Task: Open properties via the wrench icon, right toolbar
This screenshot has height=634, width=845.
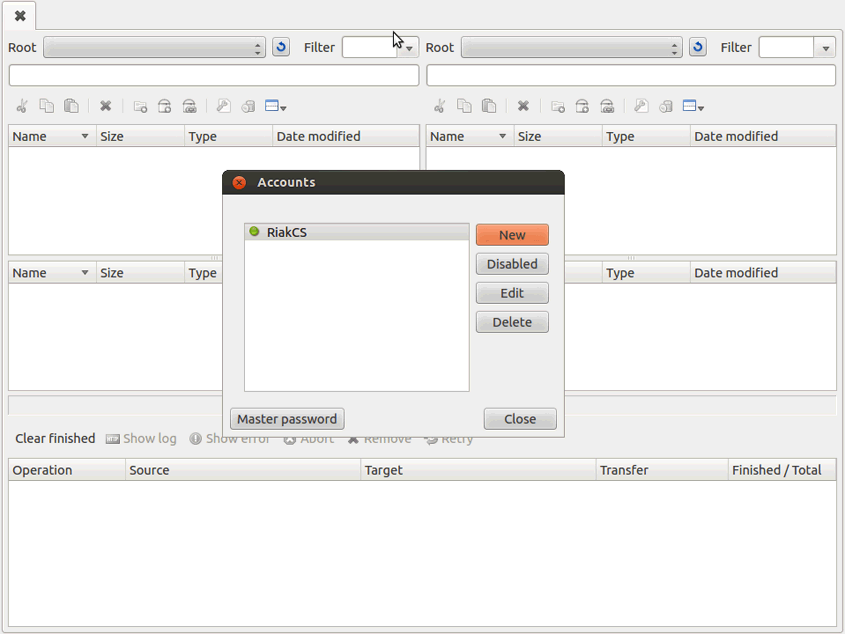Action: [640, 106]
